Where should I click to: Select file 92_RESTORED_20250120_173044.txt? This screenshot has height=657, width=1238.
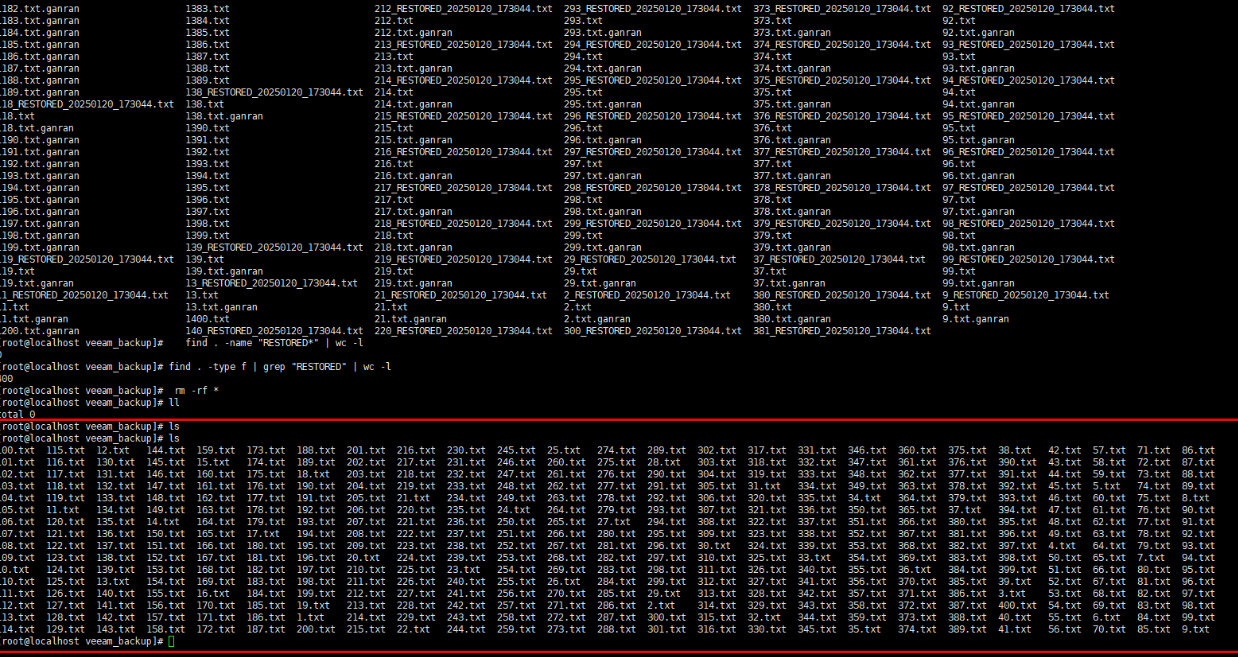pyautogui.click(x=1028, y=8)
